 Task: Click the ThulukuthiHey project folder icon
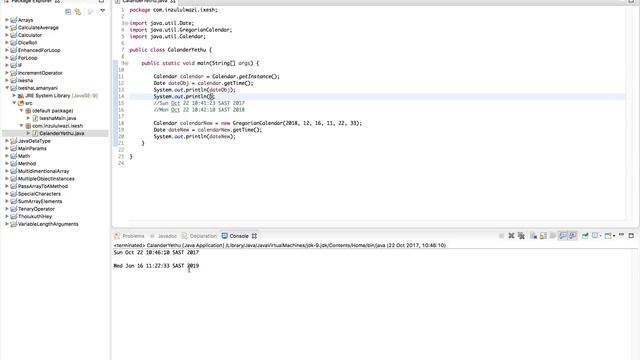pyautogui.click(x=13, y=216)
